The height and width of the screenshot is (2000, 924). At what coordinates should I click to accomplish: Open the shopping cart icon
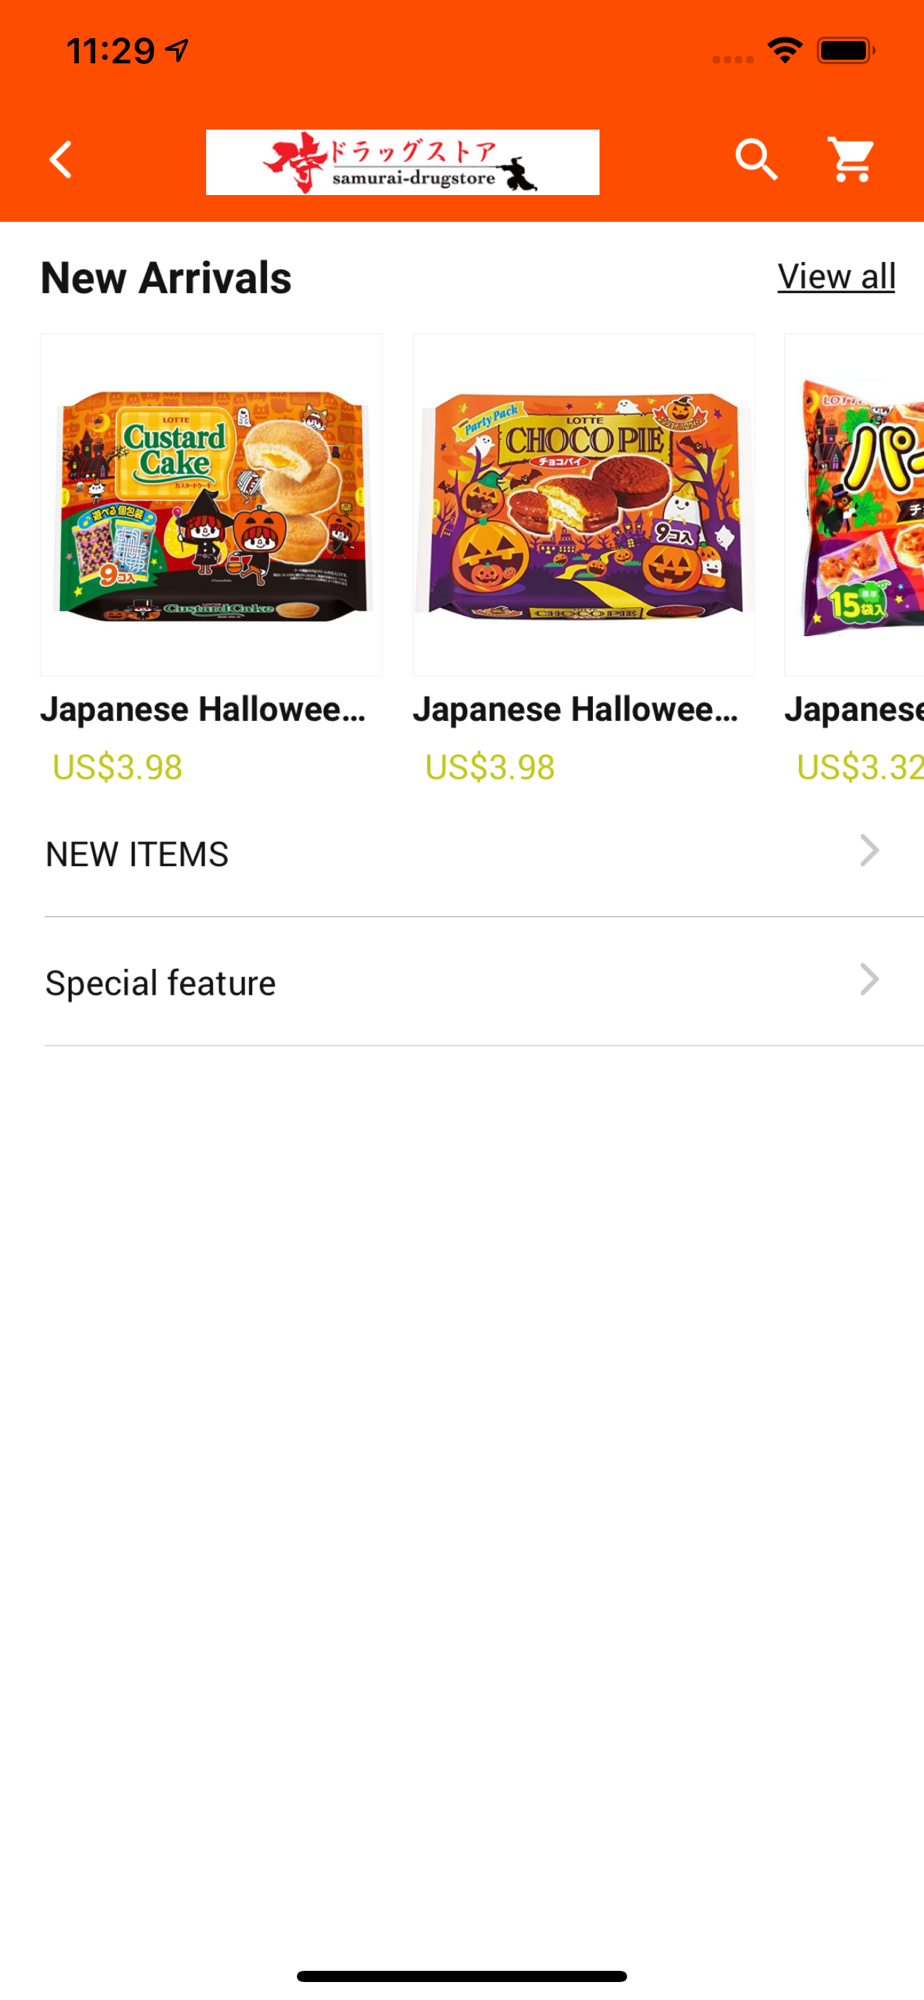851,160
